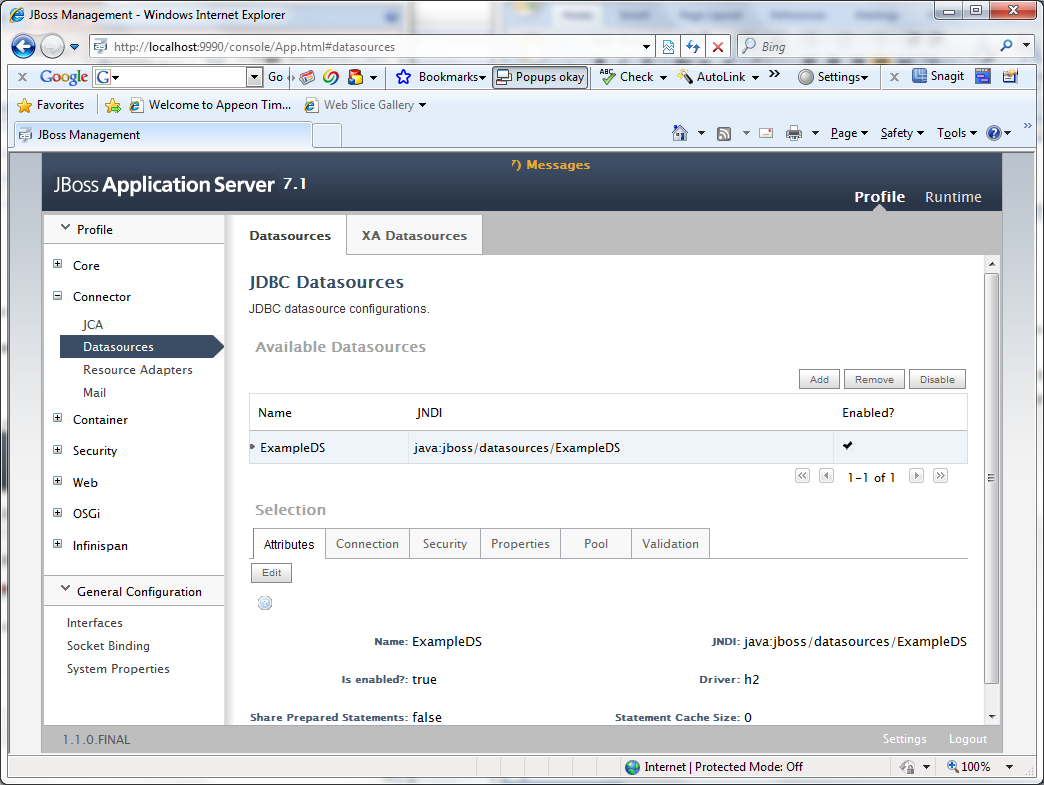
Task: Click the Refresh arrows icon
Action: click(693, 47)
